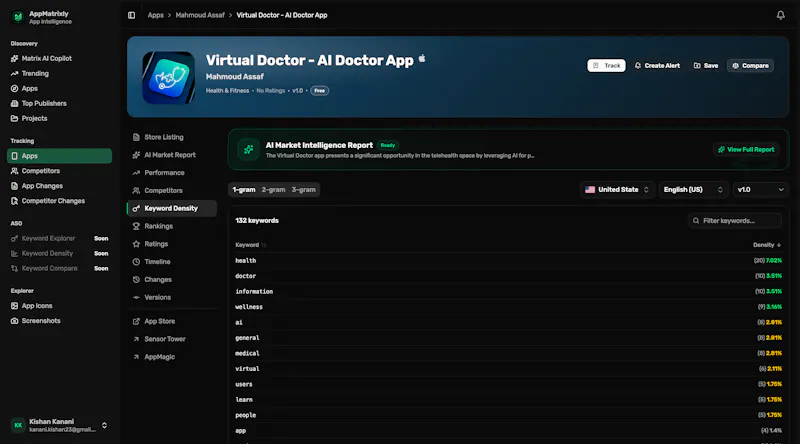Click Keyword Compare Soon item
The height and width of the screenshot is (444, 800).
click(59, 268)
